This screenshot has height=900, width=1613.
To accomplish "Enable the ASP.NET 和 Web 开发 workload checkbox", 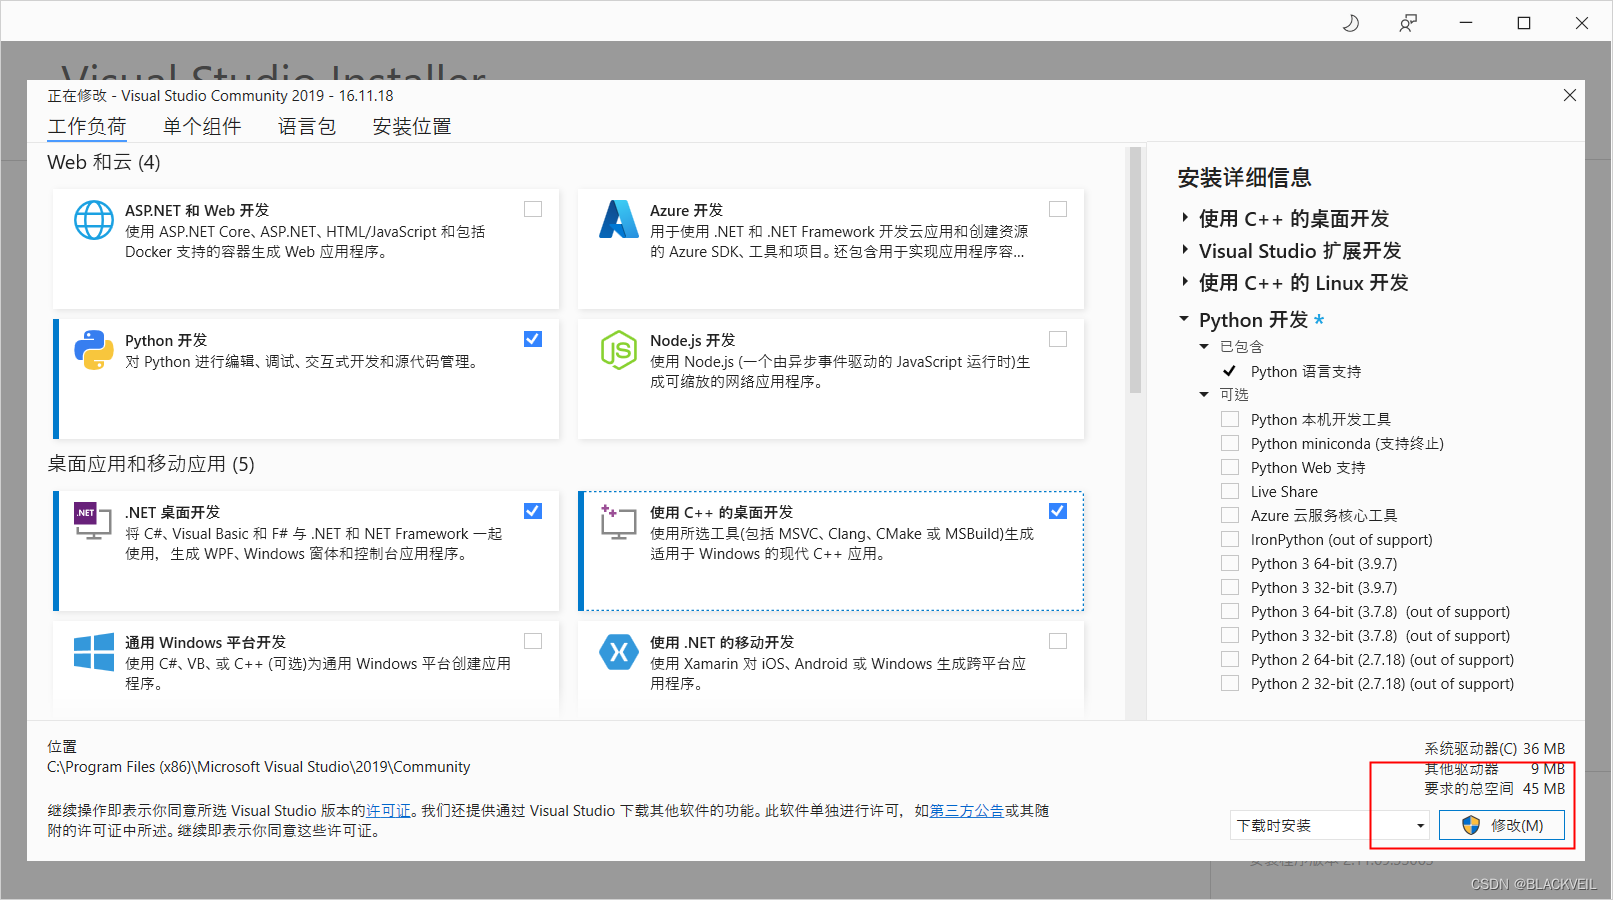I will (533, 209).
